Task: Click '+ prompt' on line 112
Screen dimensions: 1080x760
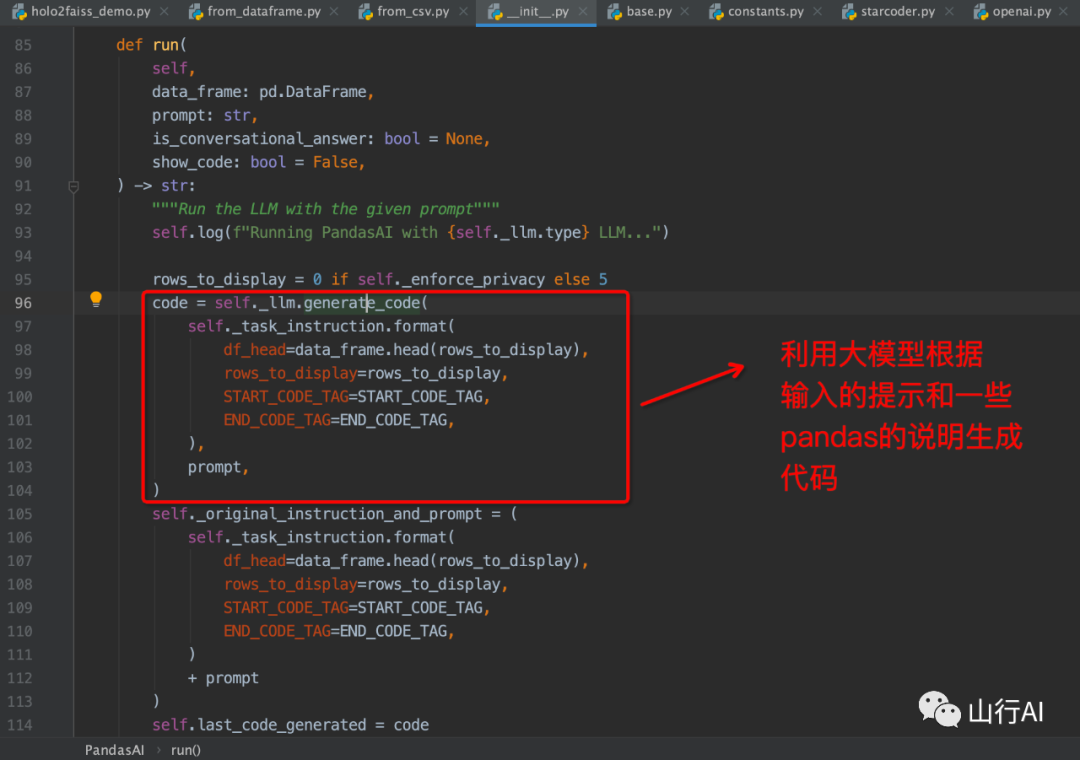Action: click(223, 678)
